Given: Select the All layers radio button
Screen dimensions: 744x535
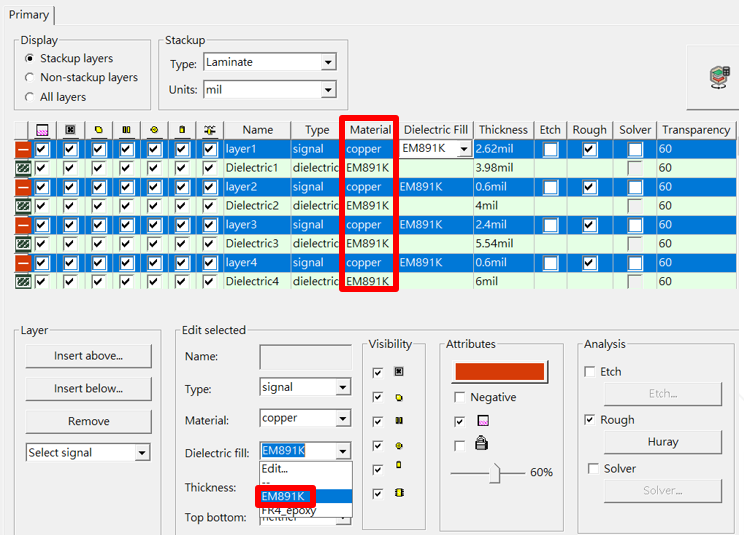Looking at the screenshot, I should coord(29,97).
